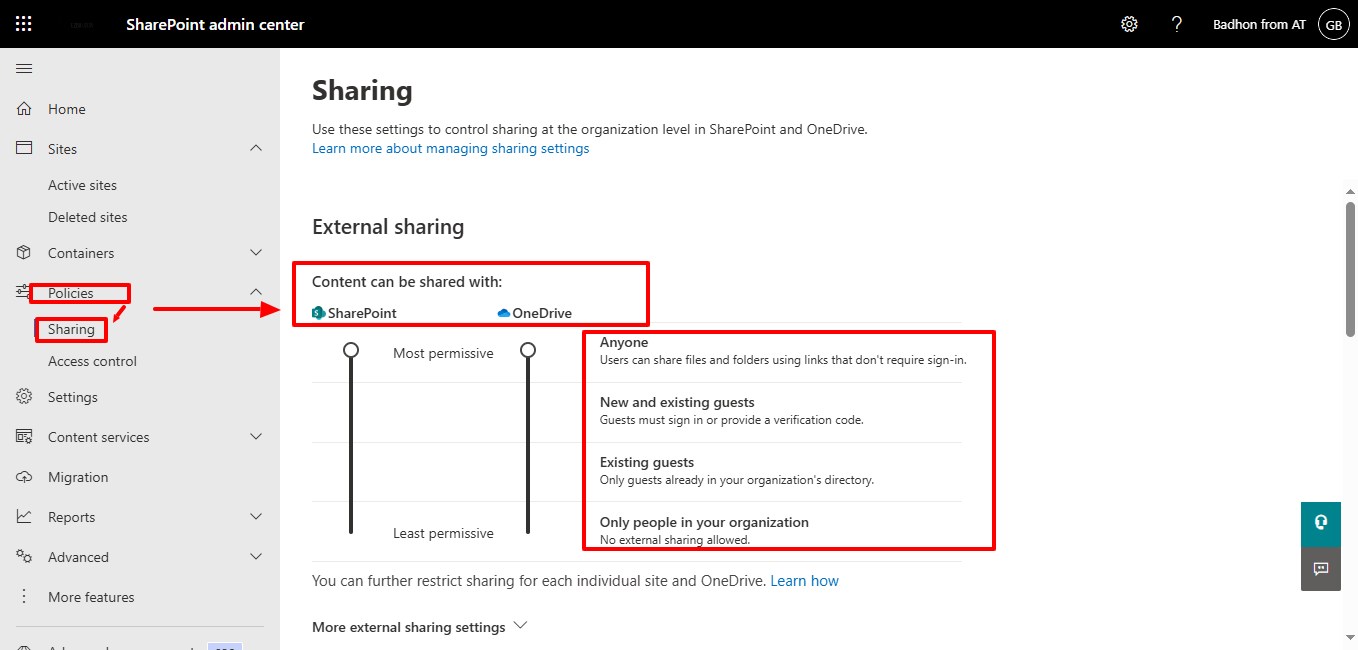Click the External sharing heading
This screenshot has width=1358, height=650.
(x=388, y=227)
